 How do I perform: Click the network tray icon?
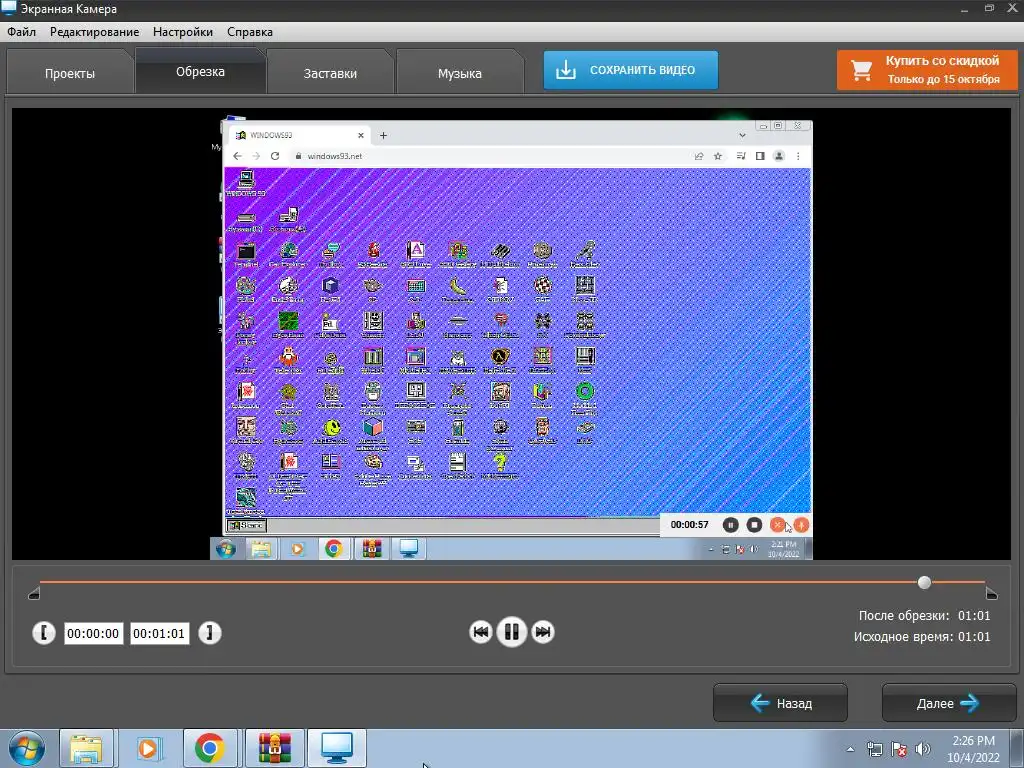click(874, 749)
